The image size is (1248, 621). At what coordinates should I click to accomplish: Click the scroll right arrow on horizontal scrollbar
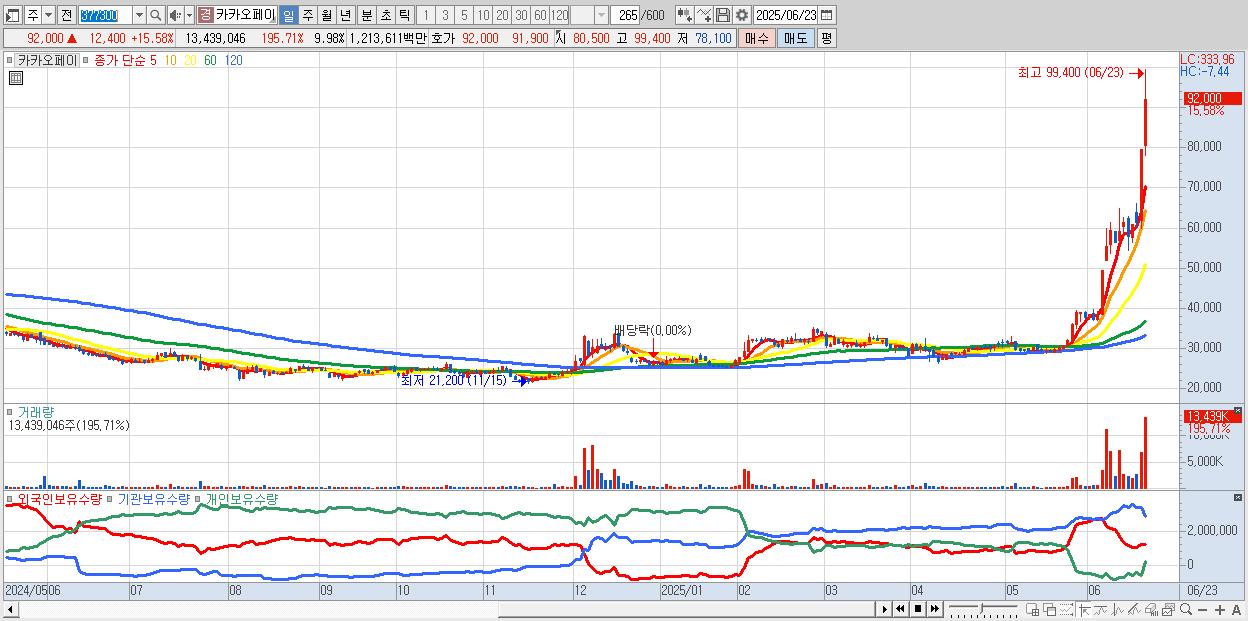[x=884, y=609]
